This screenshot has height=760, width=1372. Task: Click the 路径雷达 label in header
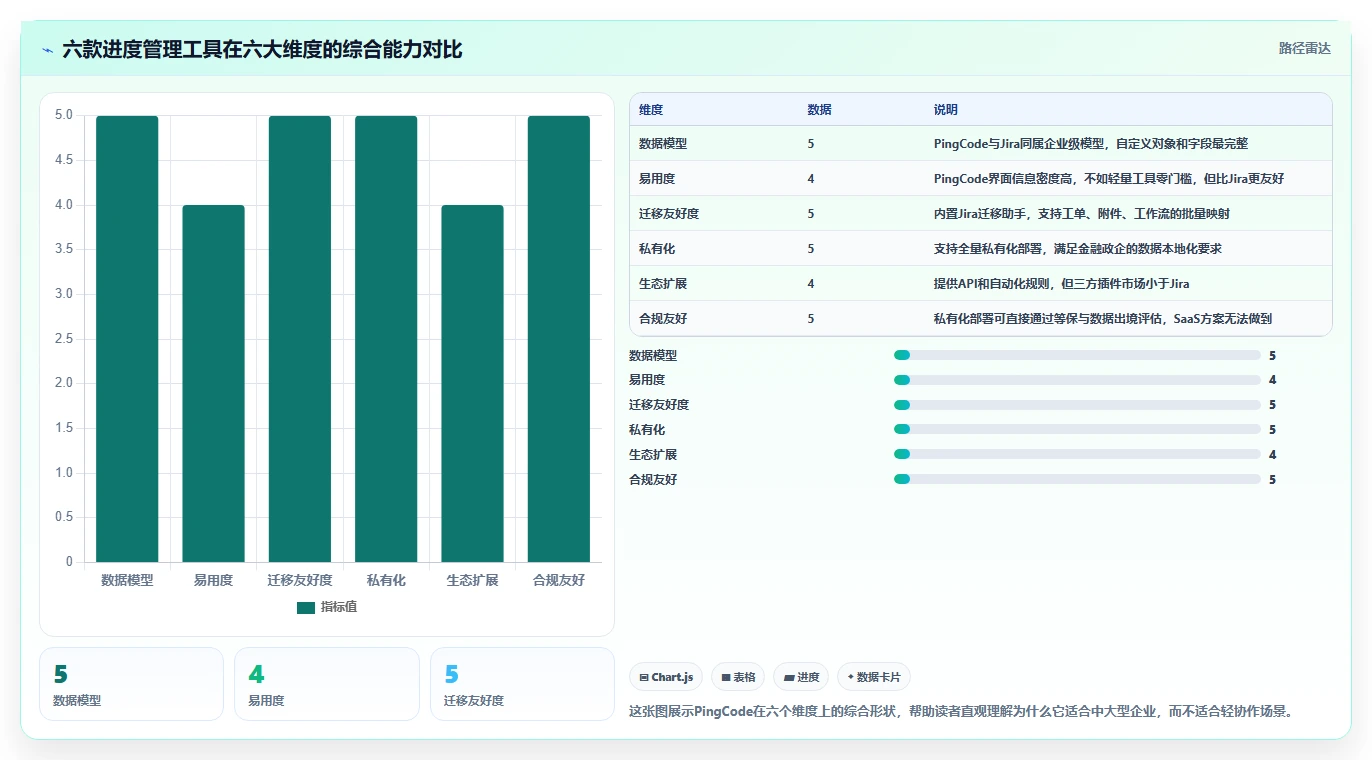[x=1304, y=48]
